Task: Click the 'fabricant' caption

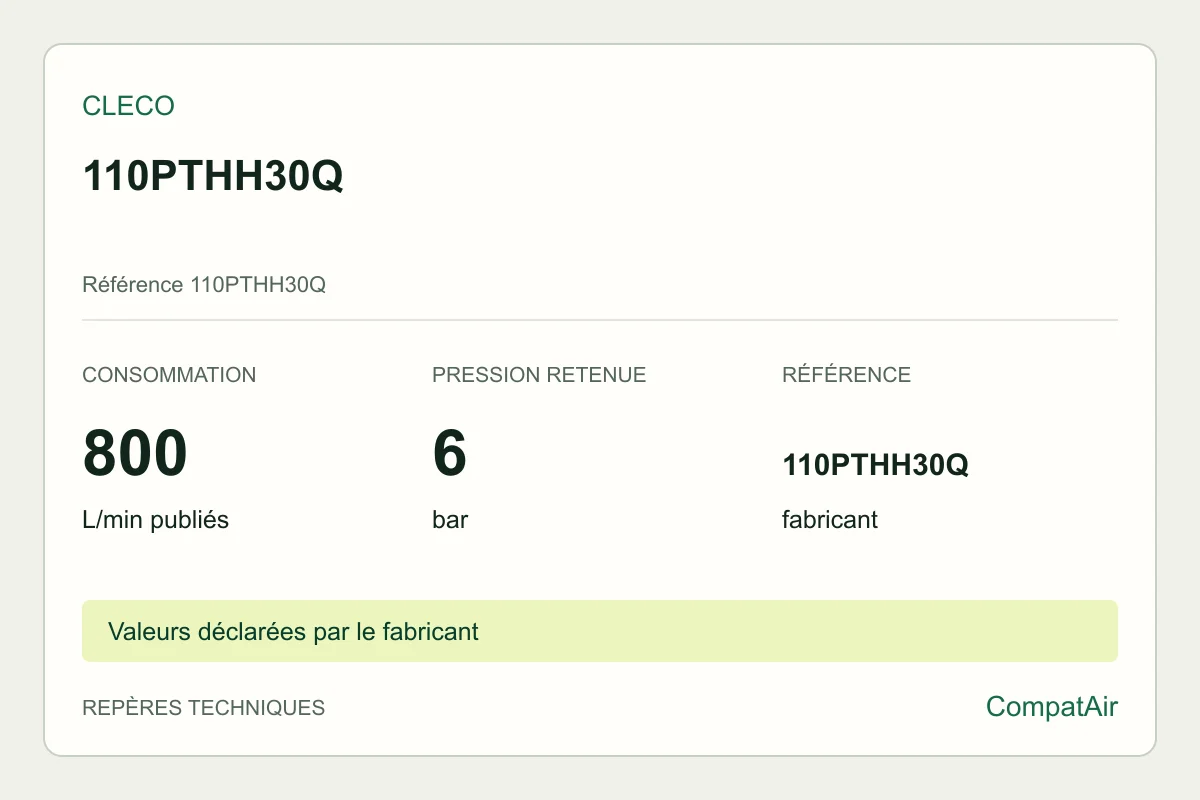Action: [830, 520]
